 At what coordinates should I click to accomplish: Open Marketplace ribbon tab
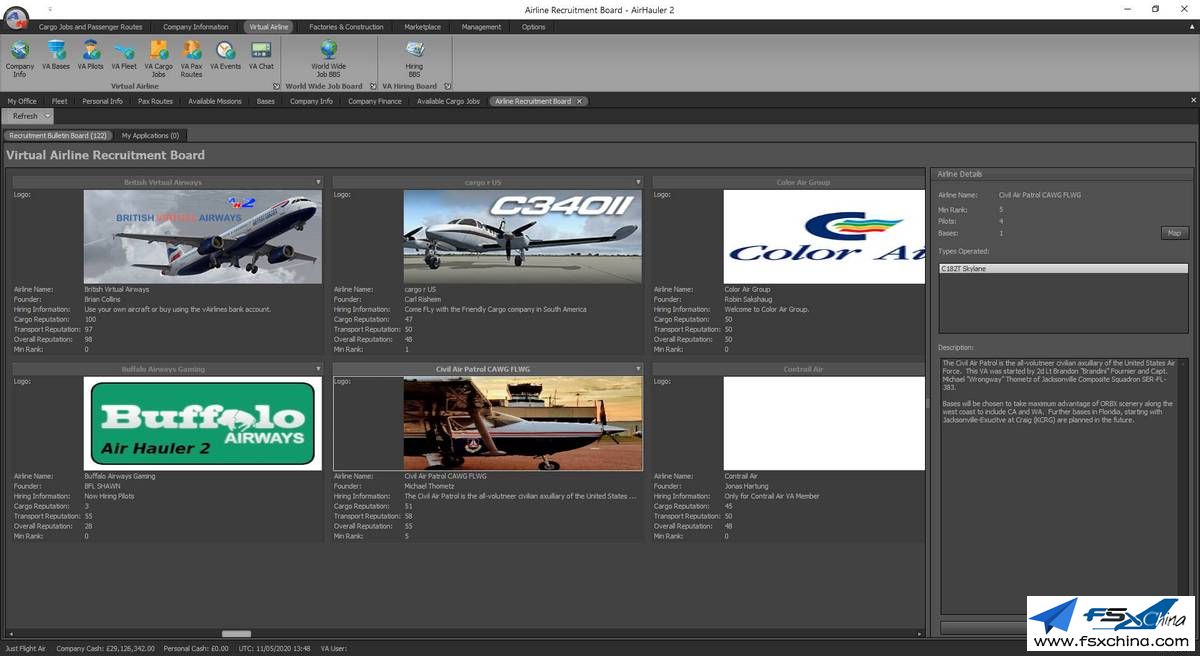coord(423,27)
